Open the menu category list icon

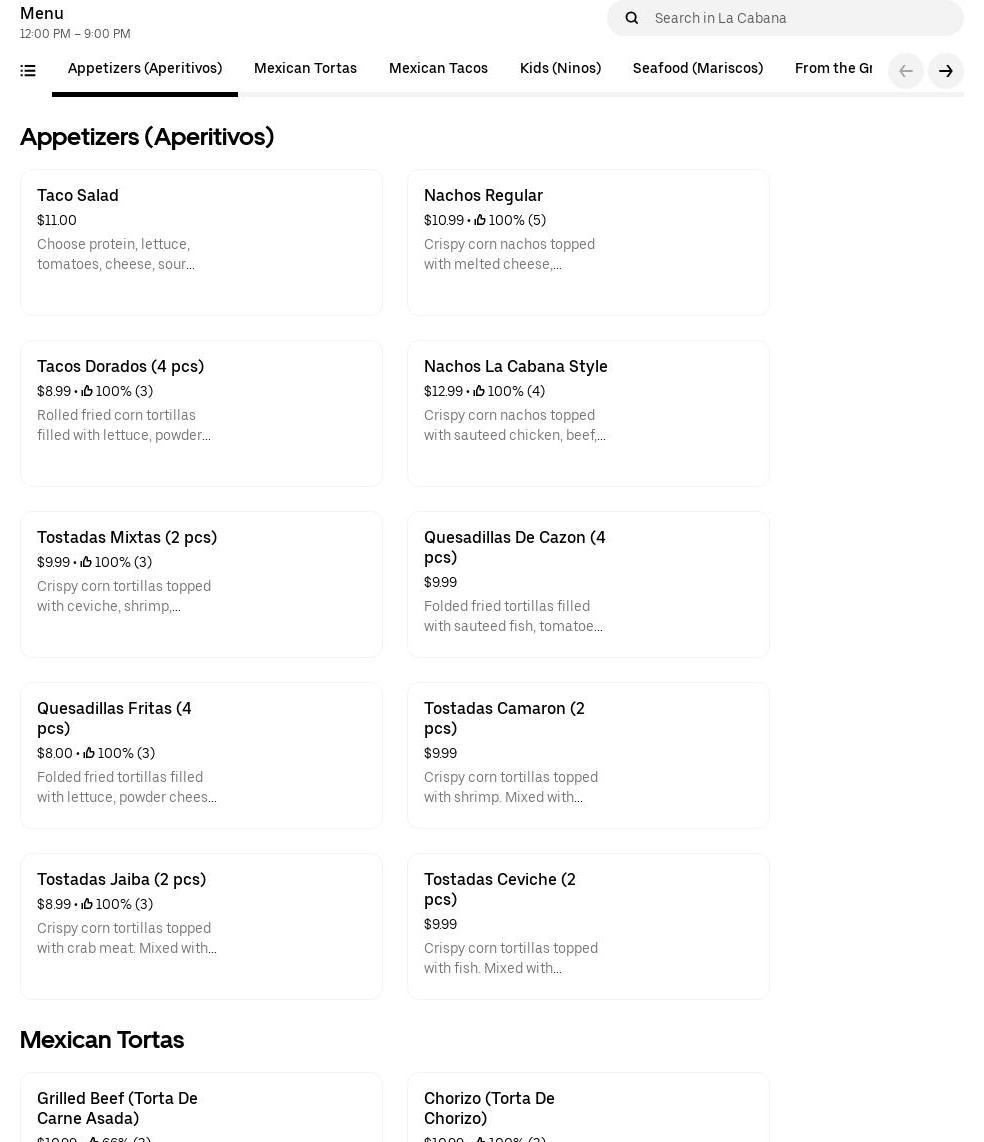click(x=28, y=71)
